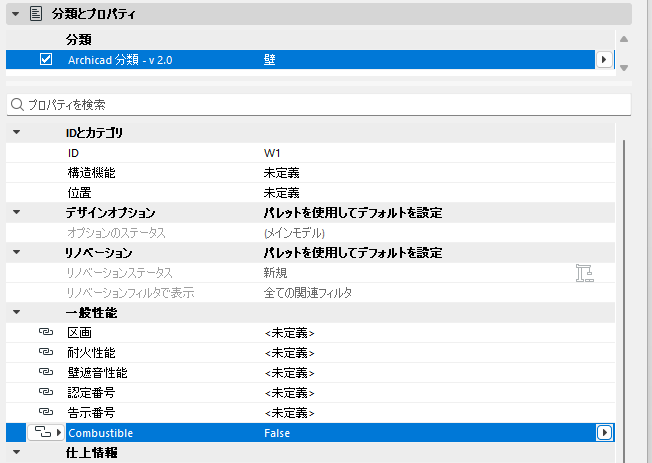Click the プロパティを検索 search field
This screenshot has width=652, height=463.
[x=319, y=104]
